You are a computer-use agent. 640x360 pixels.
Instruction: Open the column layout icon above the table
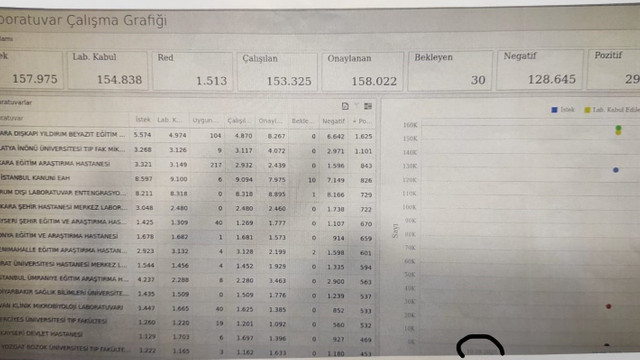tap(368, 106)
